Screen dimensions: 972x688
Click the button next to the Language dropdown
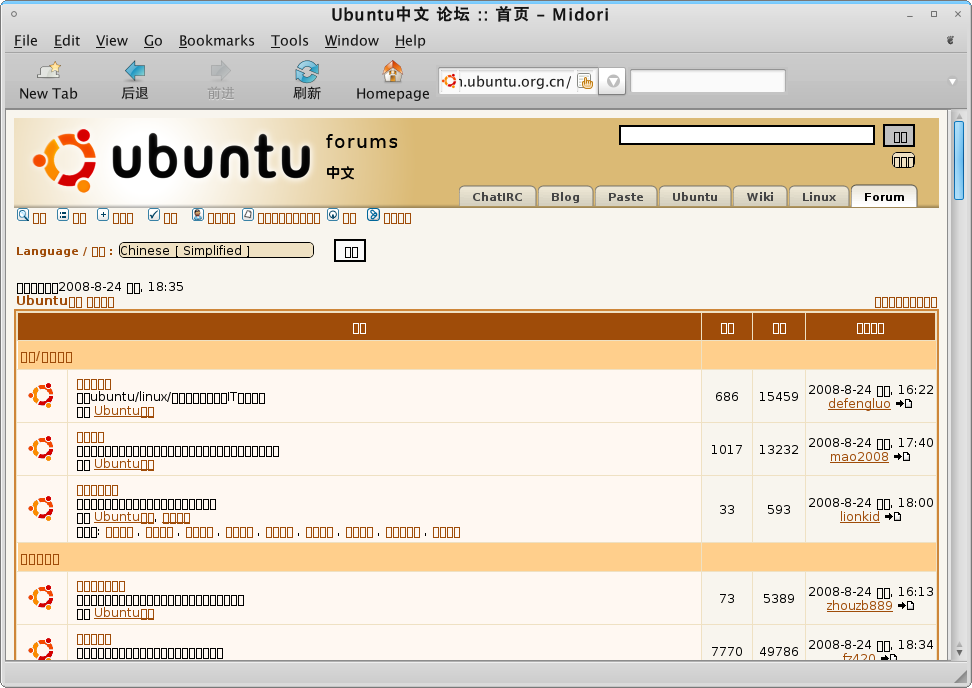pos(350,251)
